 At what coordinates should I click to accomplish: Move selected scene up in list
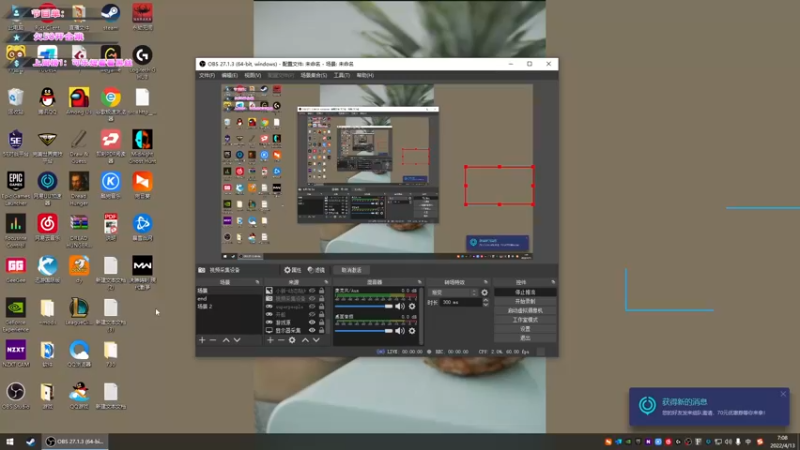[x=226, y=340]
